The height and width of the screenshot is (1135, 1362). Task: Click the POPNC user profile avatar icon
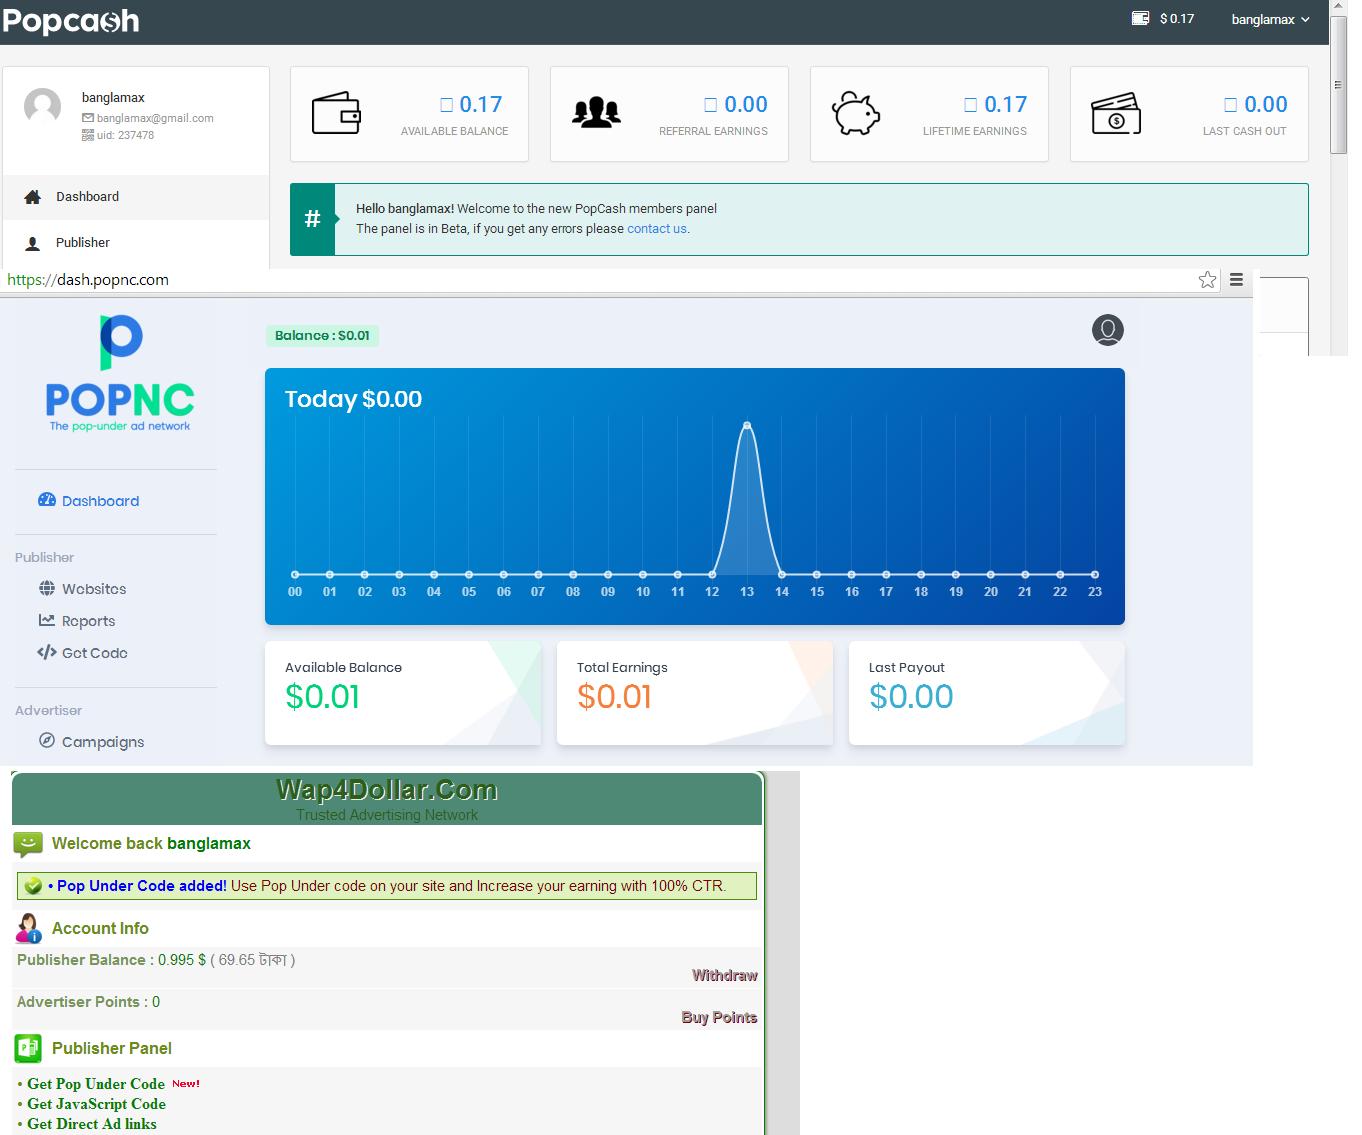(1107, 330)
